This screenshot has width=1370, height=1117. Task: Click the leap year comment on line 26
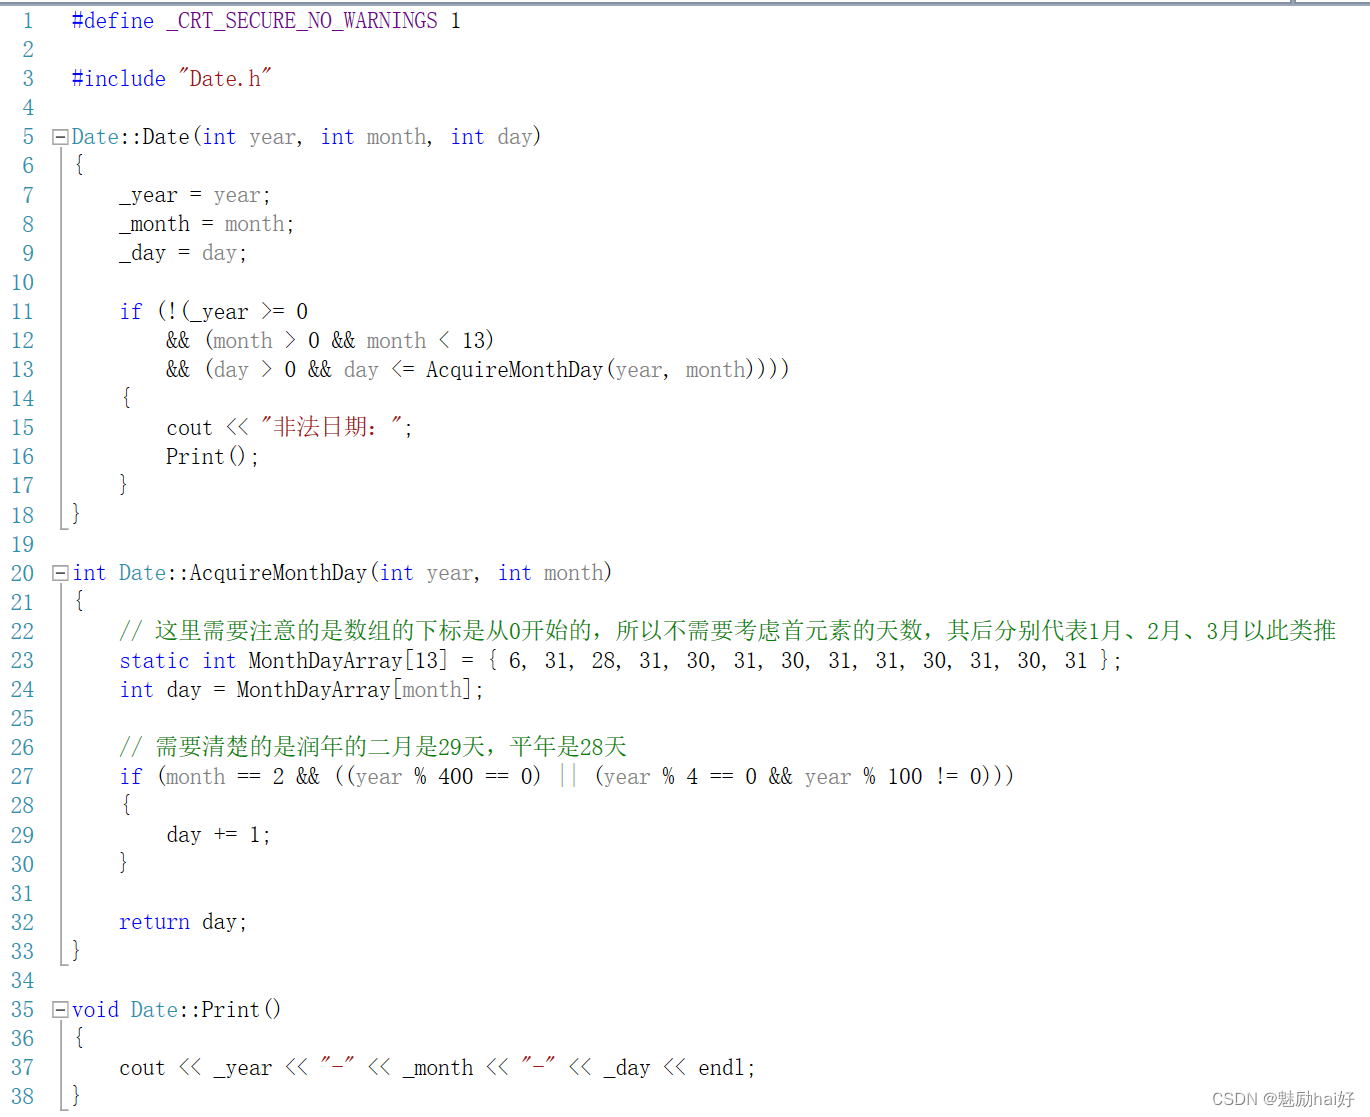click(x=373, y=747)
